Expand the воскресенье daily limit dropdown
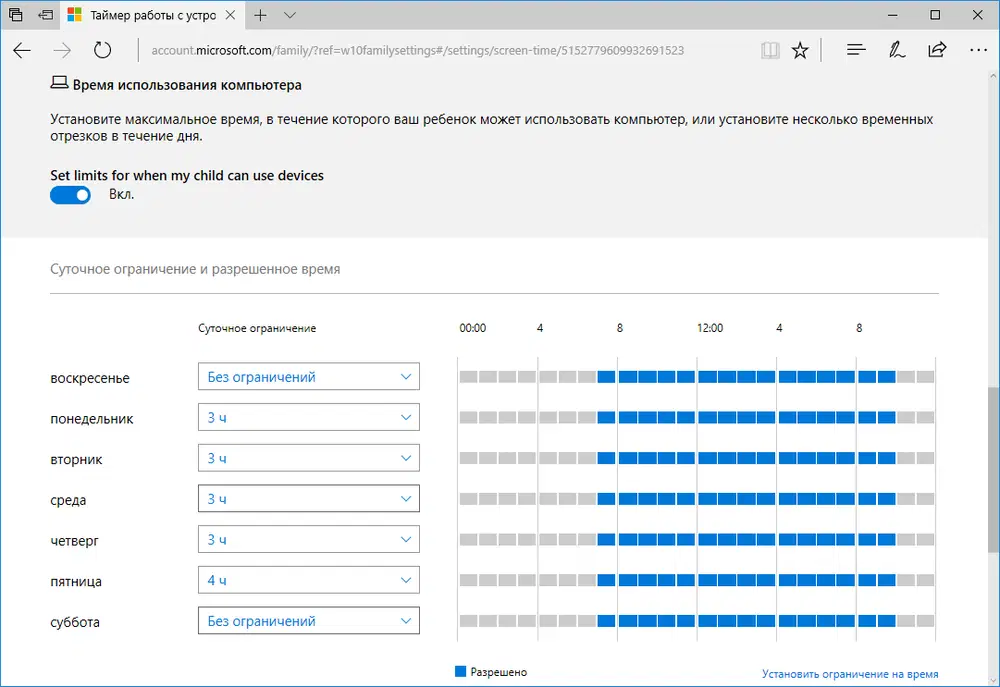The image size is (1000, 687). pyautogui.click(x=309, y=377)
